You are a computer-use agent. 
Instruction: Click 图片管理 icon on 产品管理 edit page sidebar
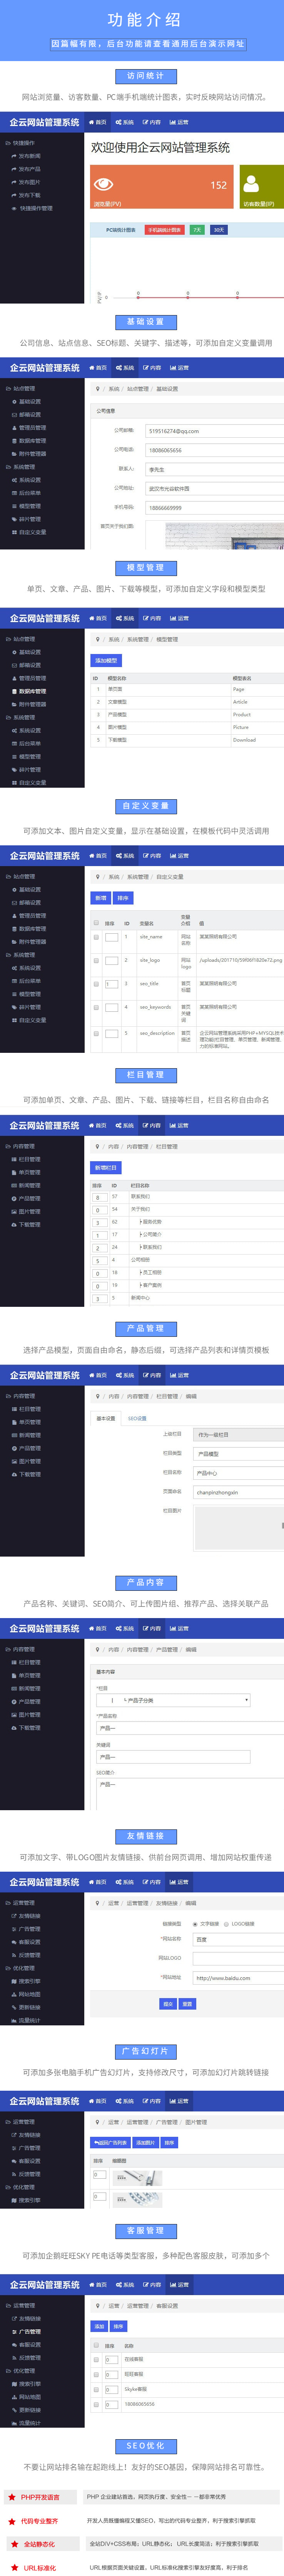14,1461
